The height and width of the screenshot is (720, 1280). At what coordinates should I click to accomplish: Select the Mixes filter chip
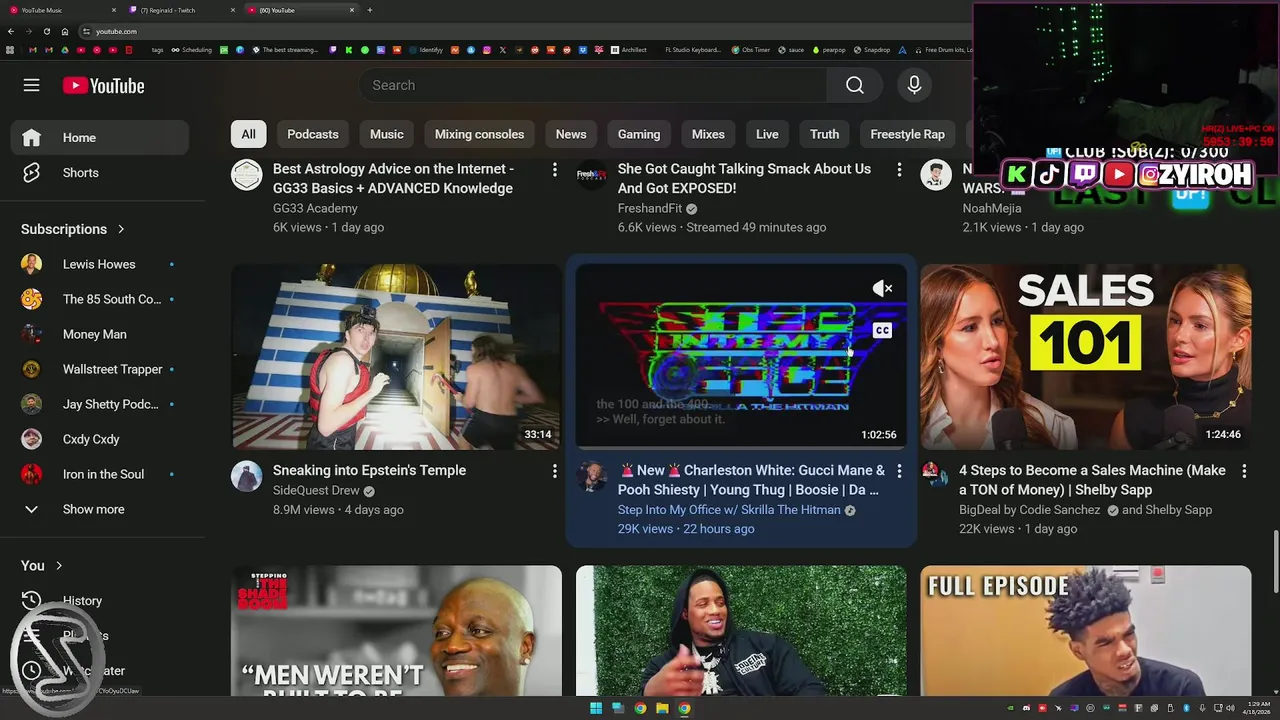pyautogui.click(x=708, y=134)
